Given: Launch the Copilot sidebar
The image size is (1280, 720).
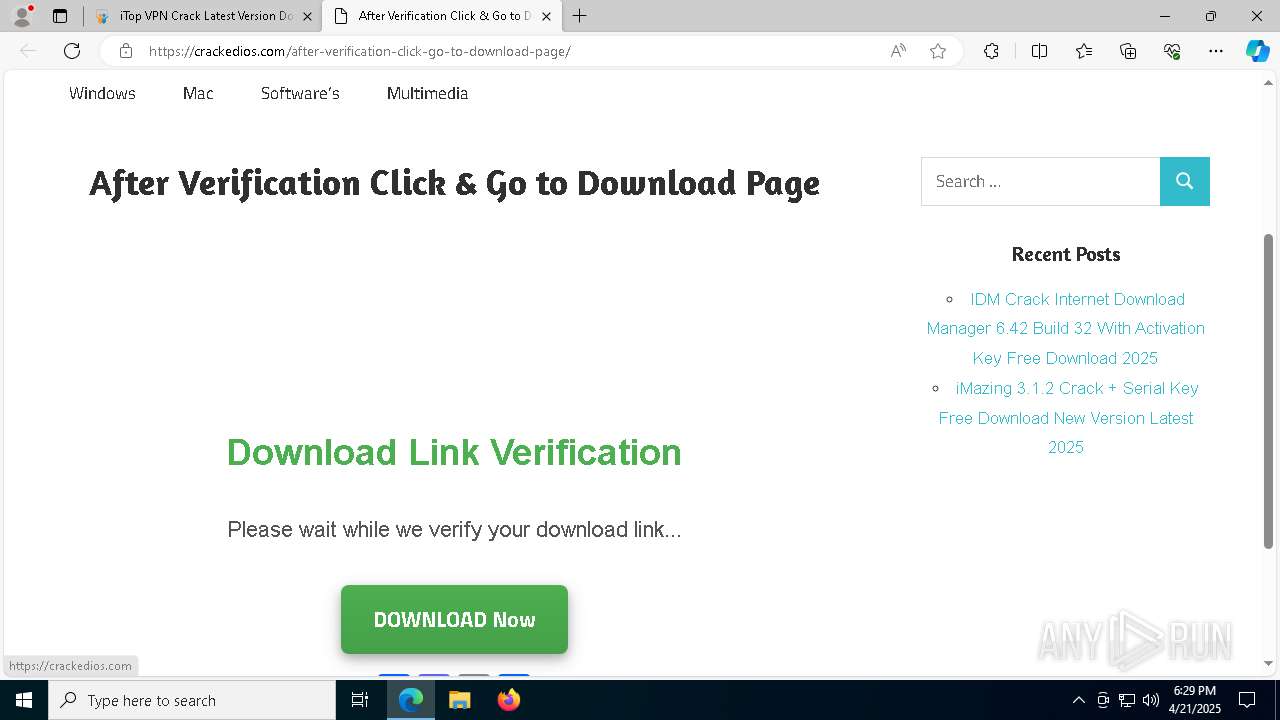Looking at the screenshot, I should (1257, 51).
